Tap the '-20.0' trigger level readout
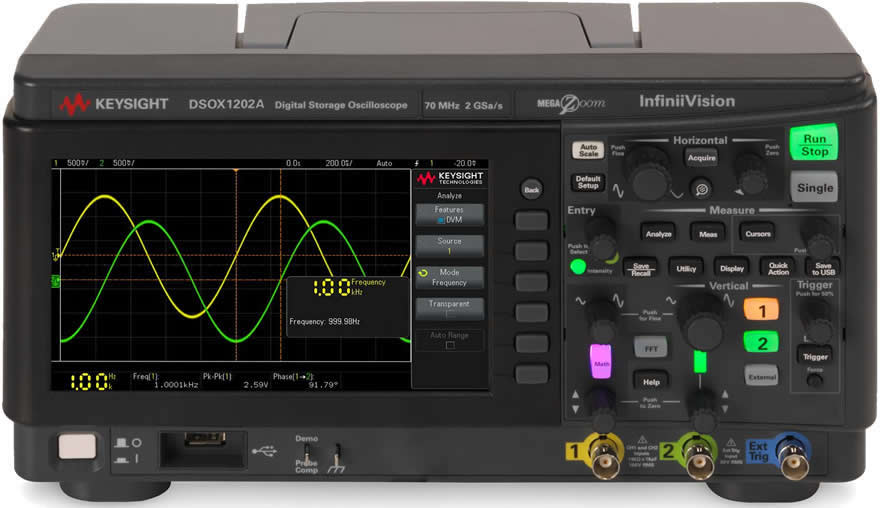This screenshot has width=880, height=508. 465,163
